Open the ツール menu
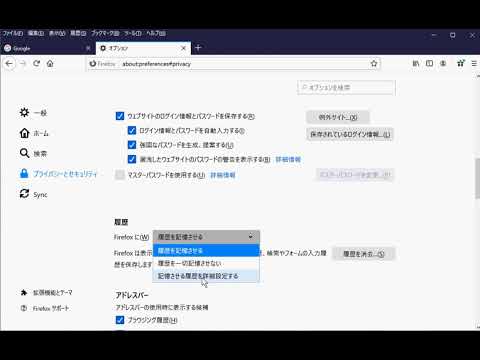The height and width of the screenshot is (360, 480). pos(133,33)
